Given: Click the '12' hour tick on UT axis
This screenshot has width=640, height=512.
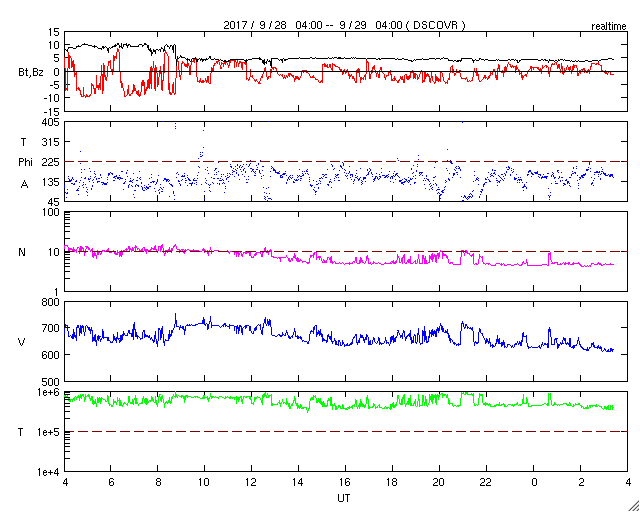Looking at the screenshot, I should click(251, 482).
